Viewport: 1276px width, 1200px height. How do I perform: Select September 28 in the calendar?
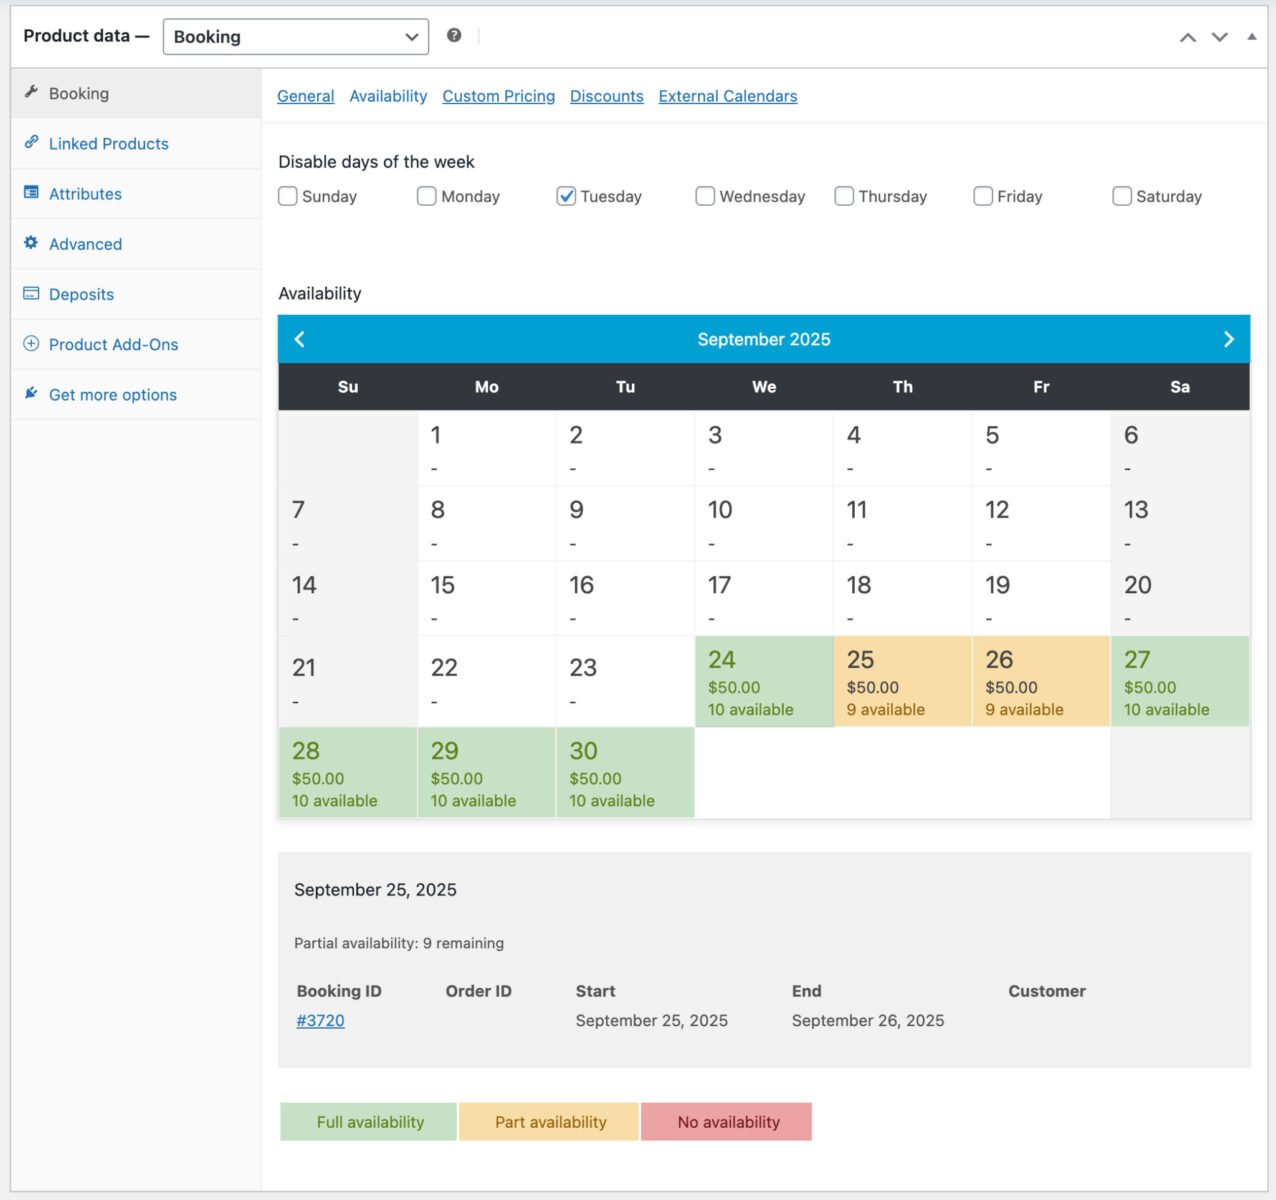[x=348, y=772]
